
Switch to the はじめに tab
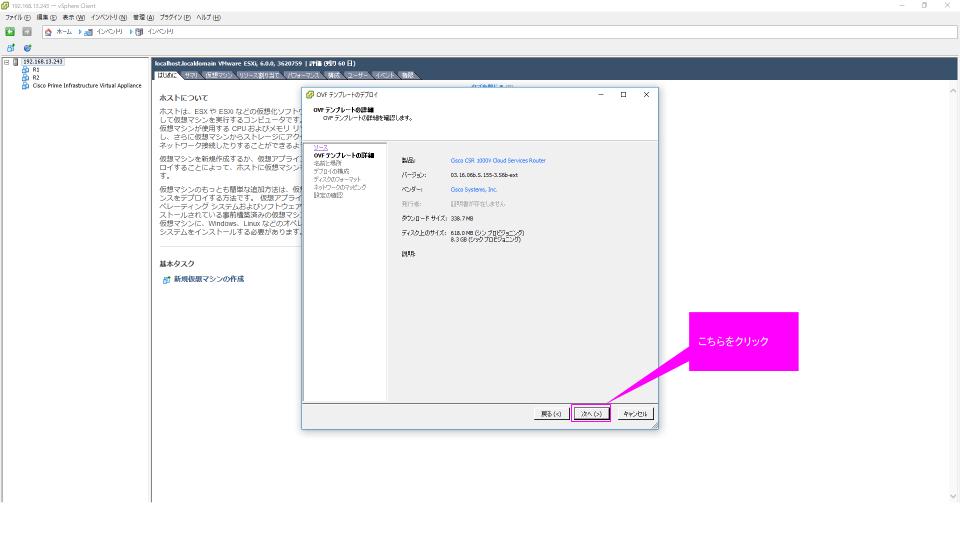point(167,75)
